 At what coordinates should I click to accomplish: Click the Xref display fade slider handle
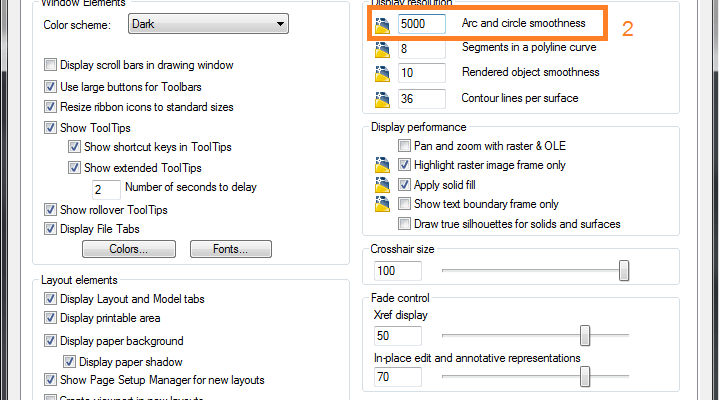[585, 336]
